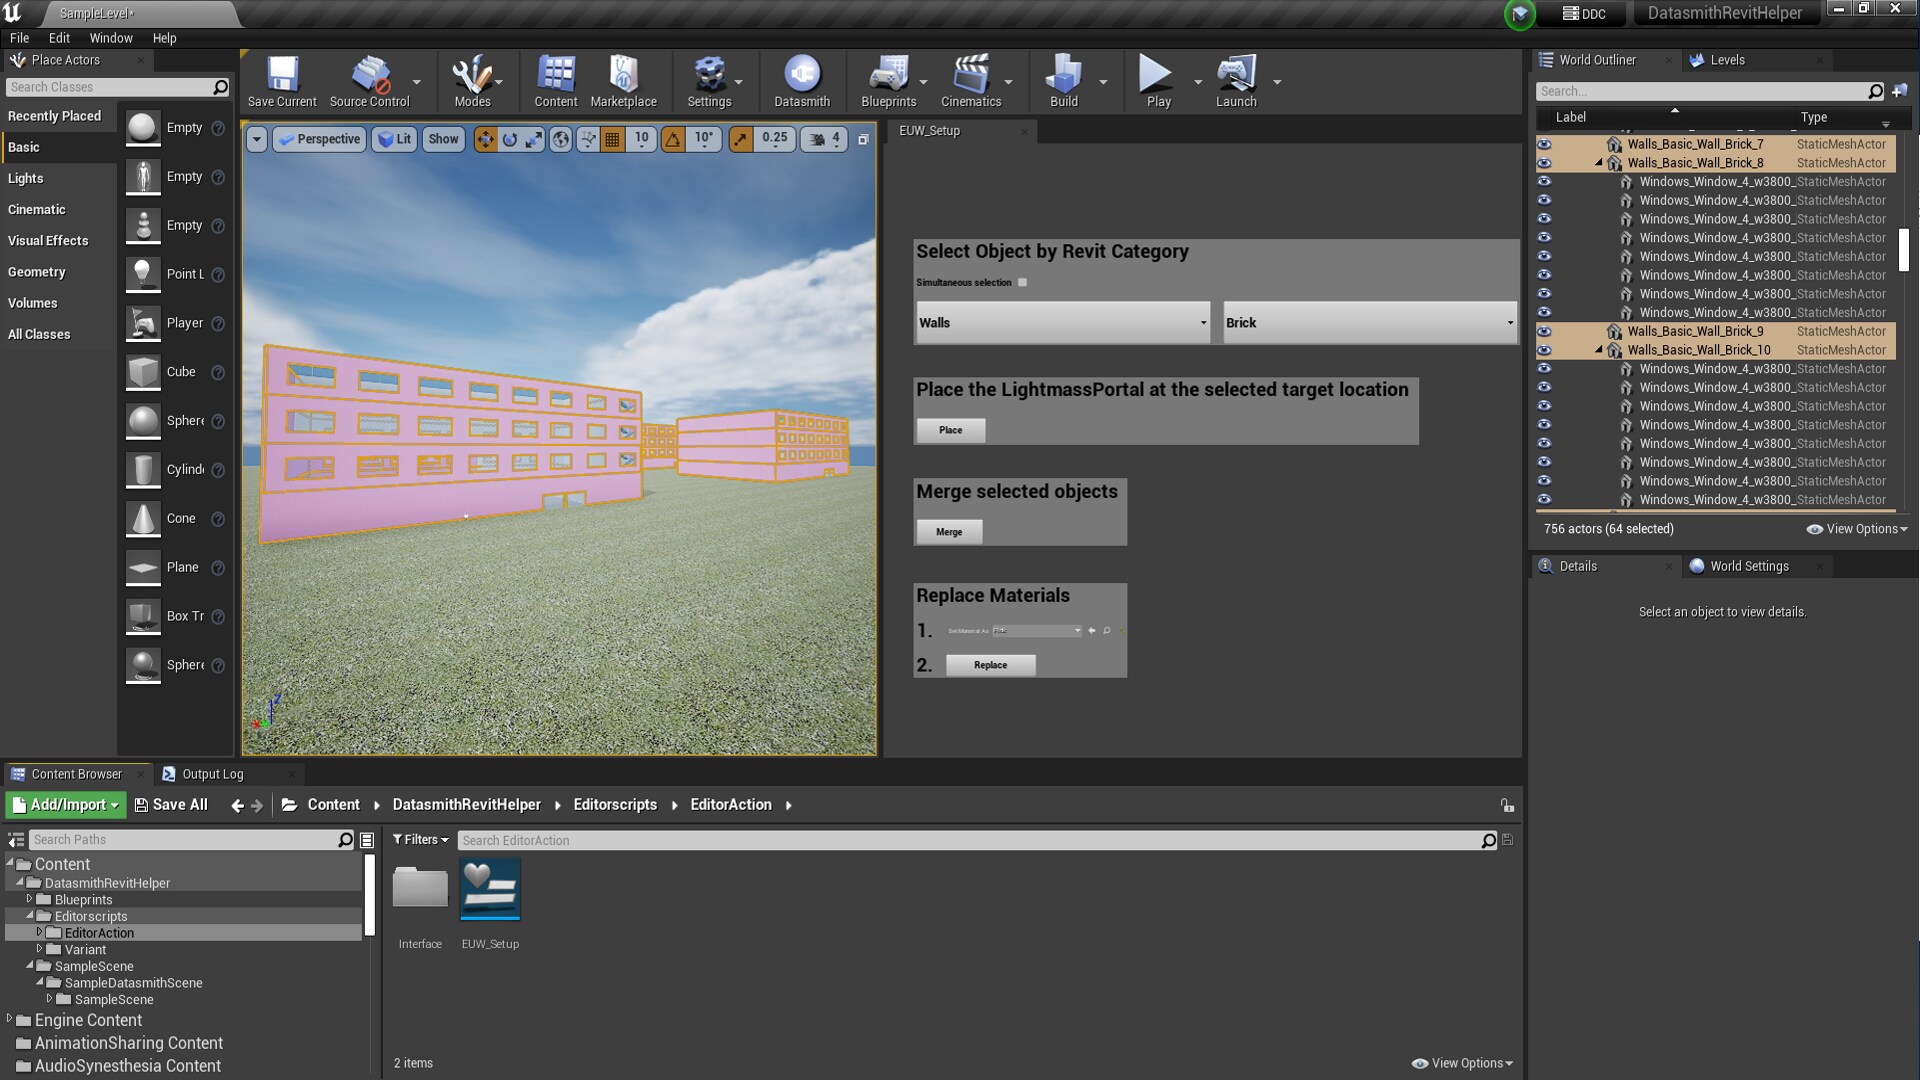Enable the Simultaneous selection checkbox
Screen dimensions: 1920x1080
(x=1022, y=283)
